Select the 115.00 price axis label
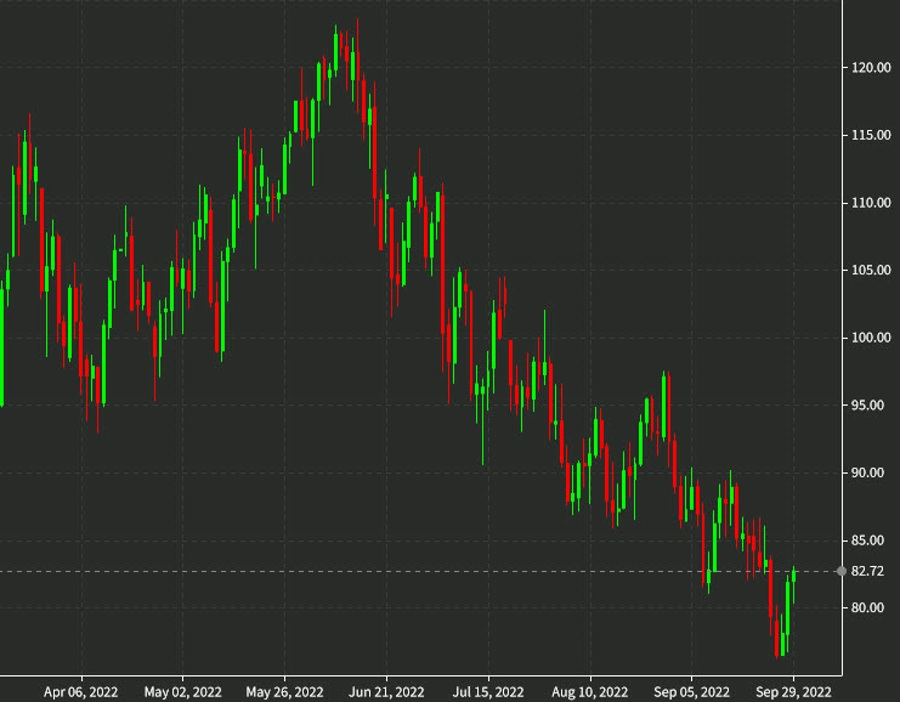The image size is (900, 702). tap(871, 135)
